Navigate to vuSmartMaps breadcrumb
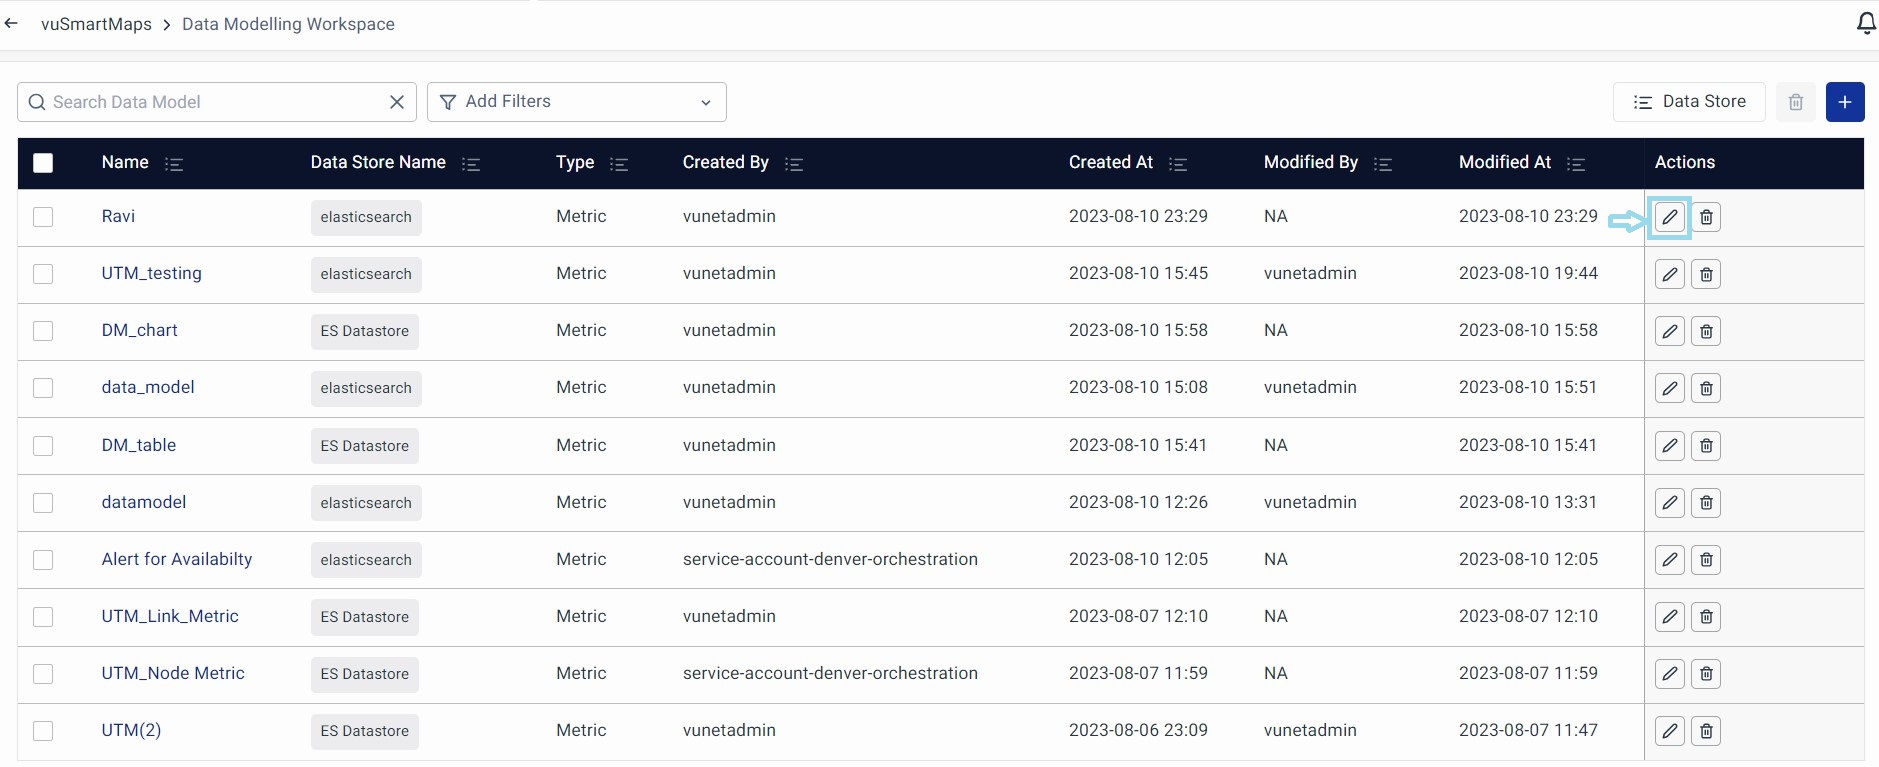1879x767 pixels. pyautogui.click(x=96, y=24)
